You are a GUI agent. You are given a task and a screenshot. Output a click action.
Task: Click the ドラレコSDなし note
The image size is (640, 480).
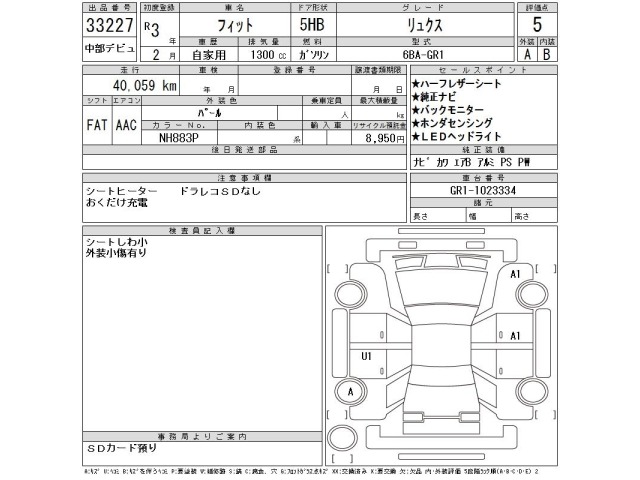pos(220,191)
